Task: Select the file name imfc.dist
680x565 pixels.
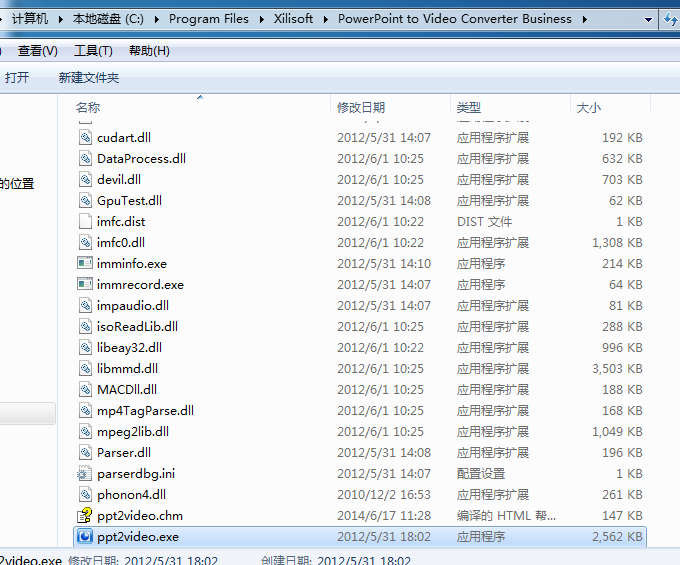Action: 121,222
